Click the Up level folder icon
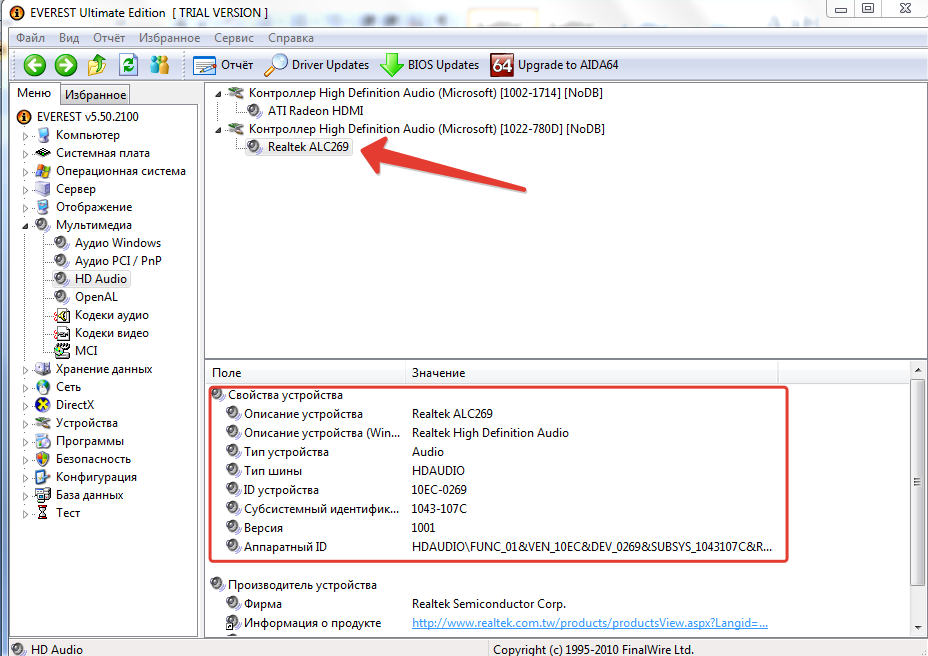 click(x=97, y=65)
